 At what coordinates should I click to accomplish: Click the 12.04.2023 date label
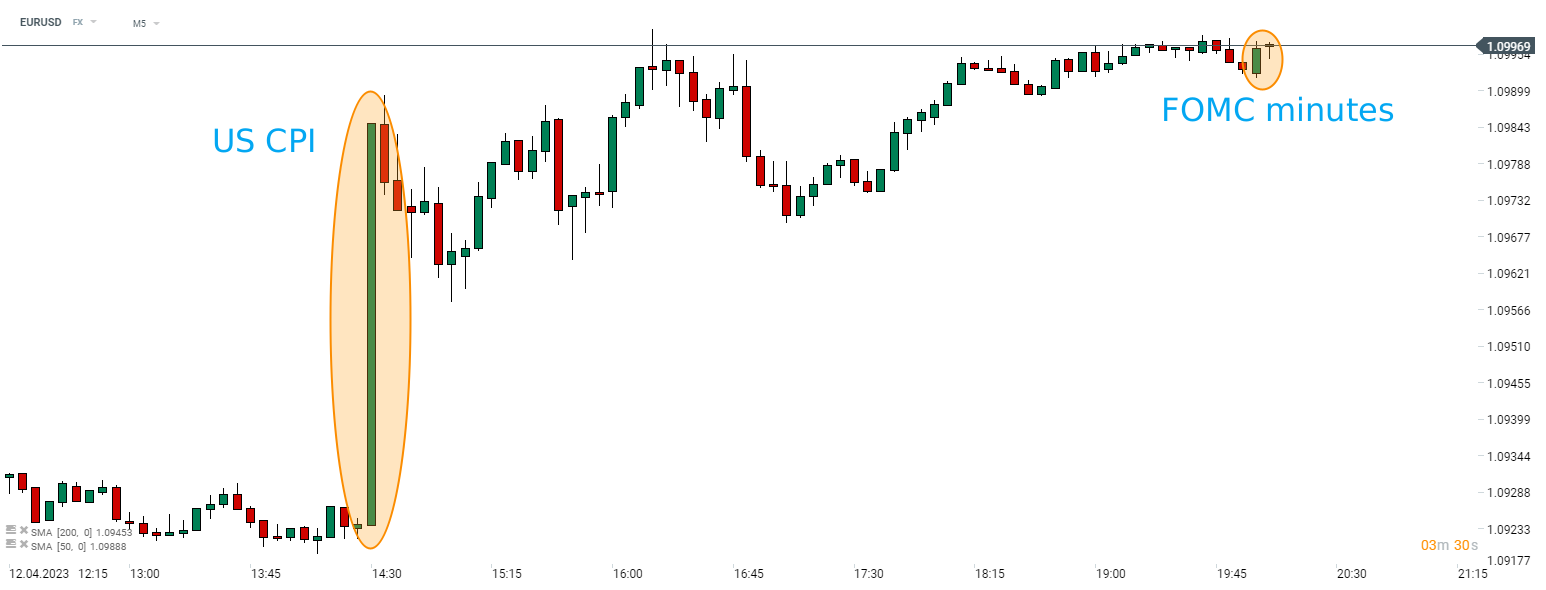coord(38,574)
